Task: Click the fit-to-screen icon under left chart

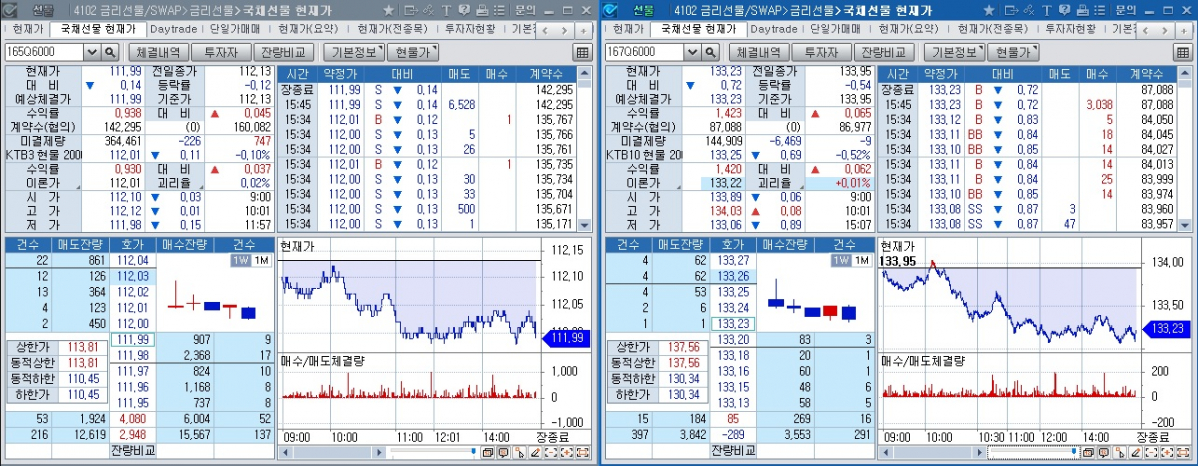Action: click(582, 452)
